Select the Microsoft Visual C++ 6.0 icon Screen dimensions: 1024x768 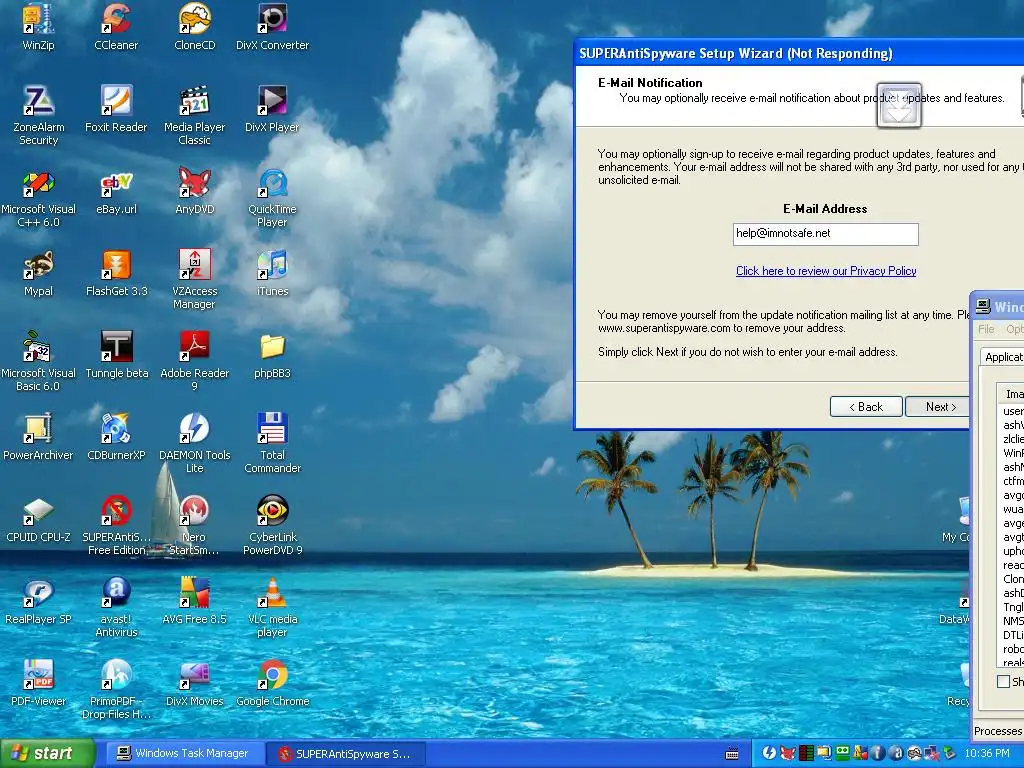(x=38, y=198)
